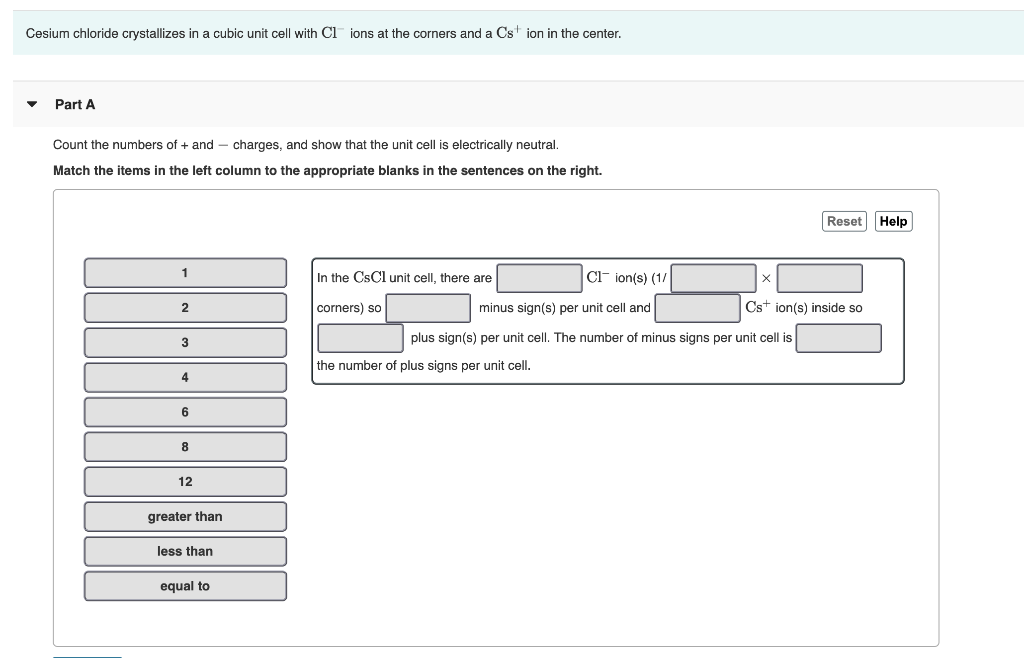Click the blank before 'minus sign(s) per unit cell'
The width and height of the screenshot is (1024, 658).
tap(432, 307)
